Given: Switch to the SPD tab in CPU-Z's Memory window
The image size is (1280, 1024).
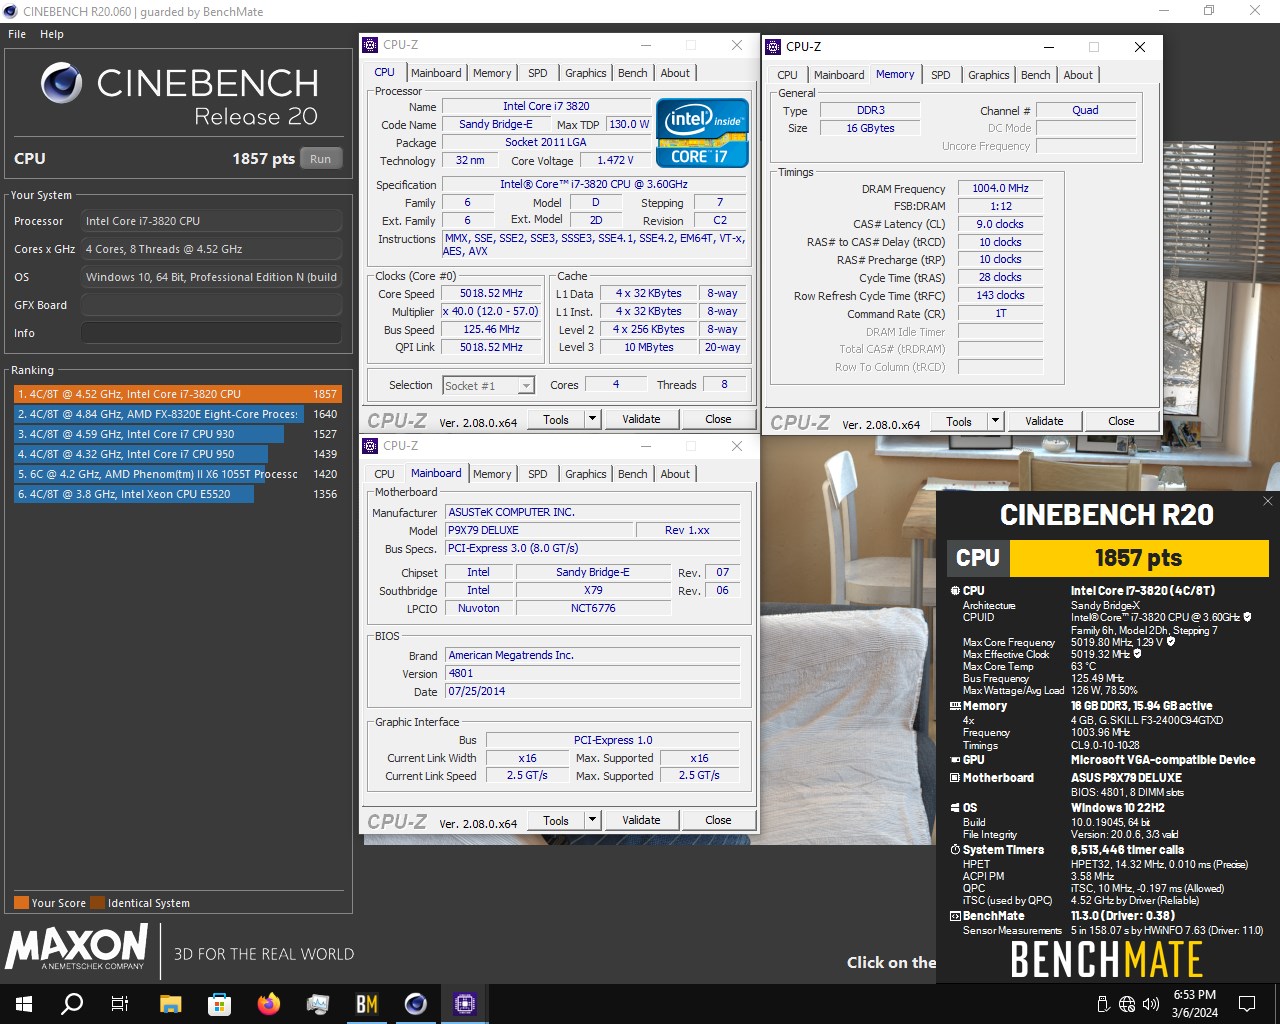Looking at the screenshot, I should pos(941,75).
